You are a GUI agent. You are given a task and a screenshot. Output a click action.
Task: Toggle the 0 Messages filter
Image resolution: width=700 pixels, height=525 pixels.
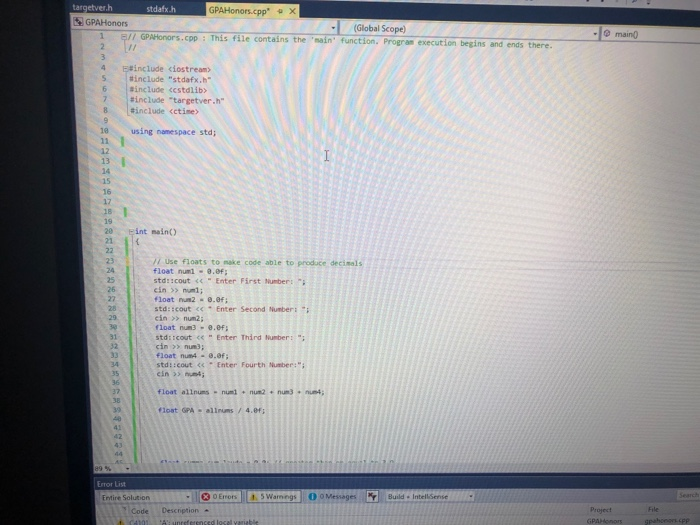tap(332, 496)
